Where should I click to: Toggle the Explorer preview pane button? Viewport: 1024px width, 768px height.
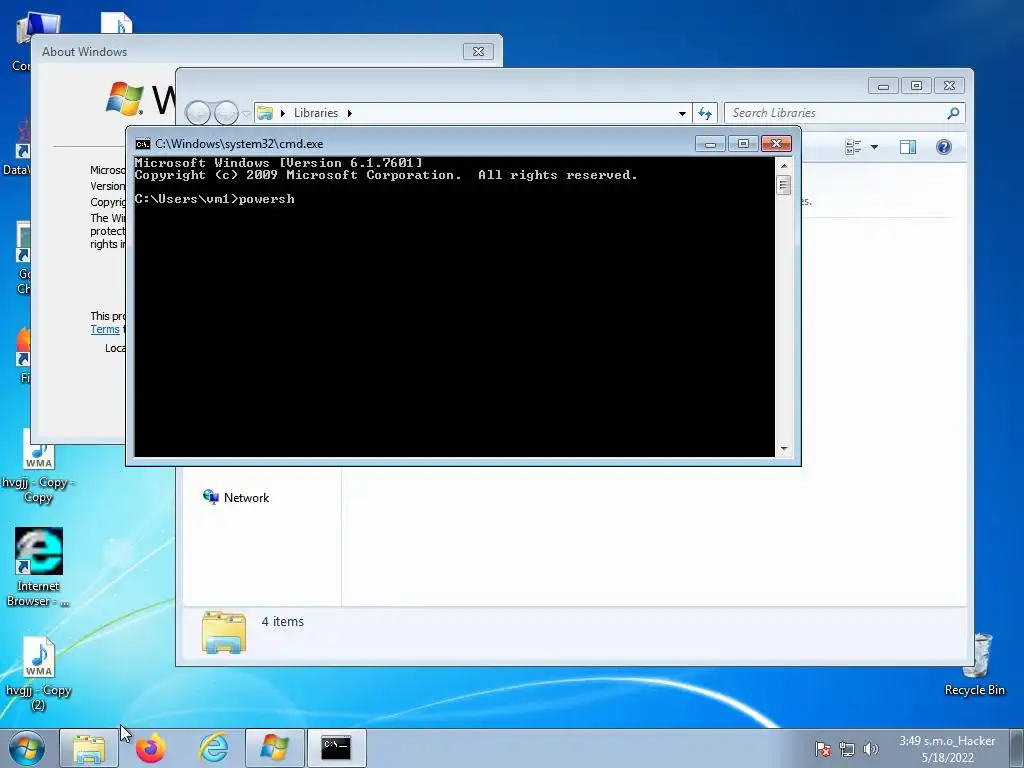click(x=908, y=147)
